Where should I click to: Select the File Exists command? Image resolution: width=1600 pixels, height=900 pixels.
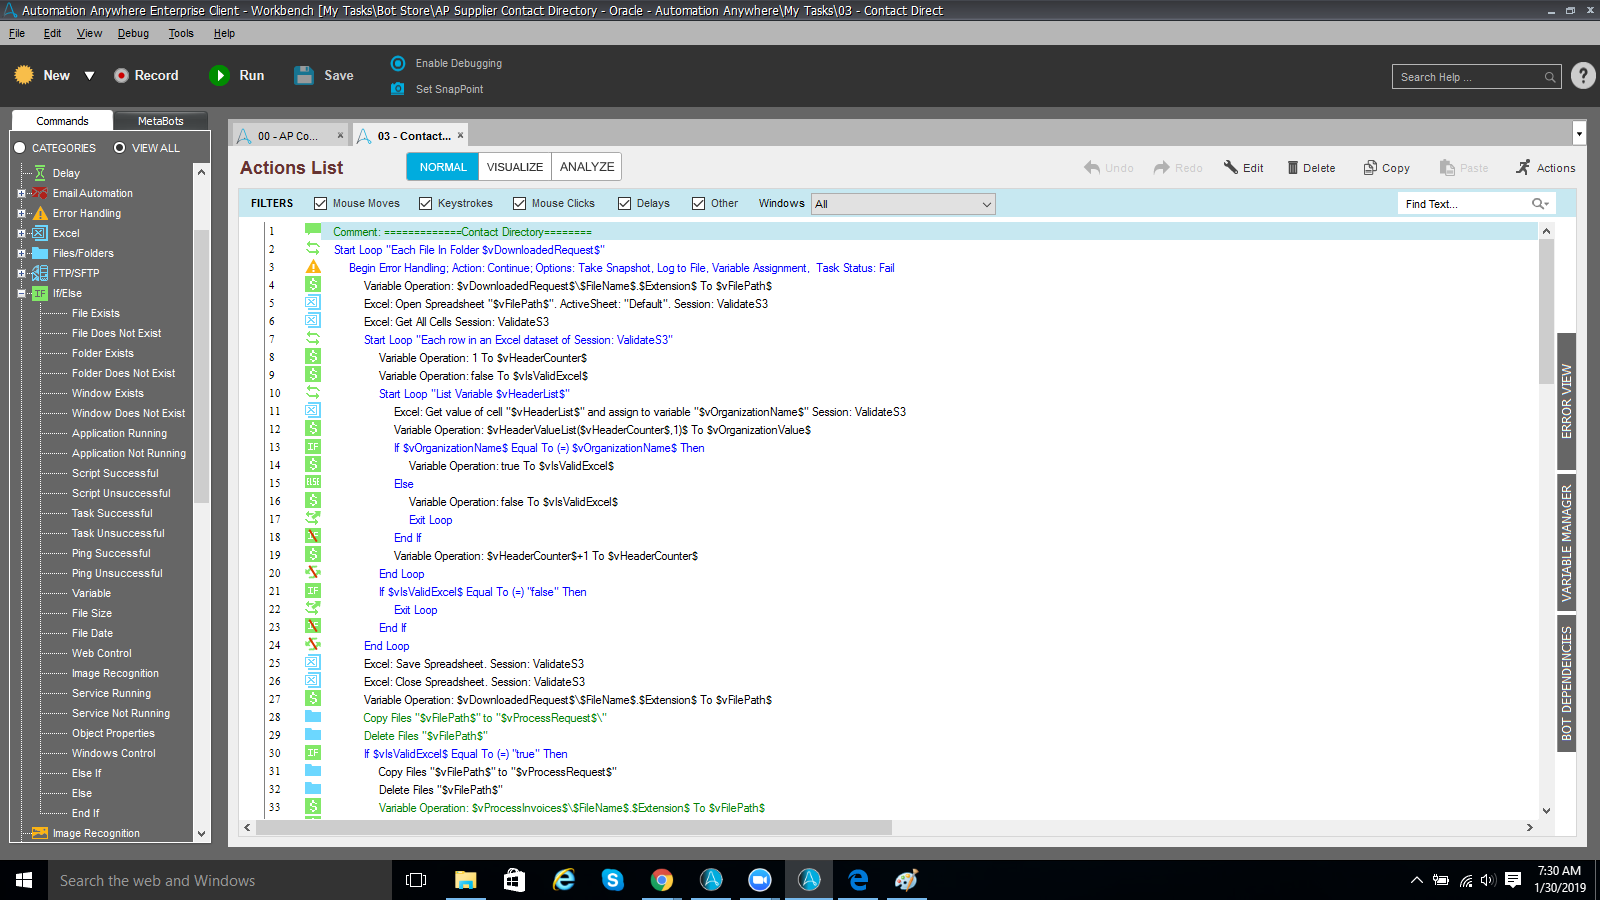pos(96,313)
